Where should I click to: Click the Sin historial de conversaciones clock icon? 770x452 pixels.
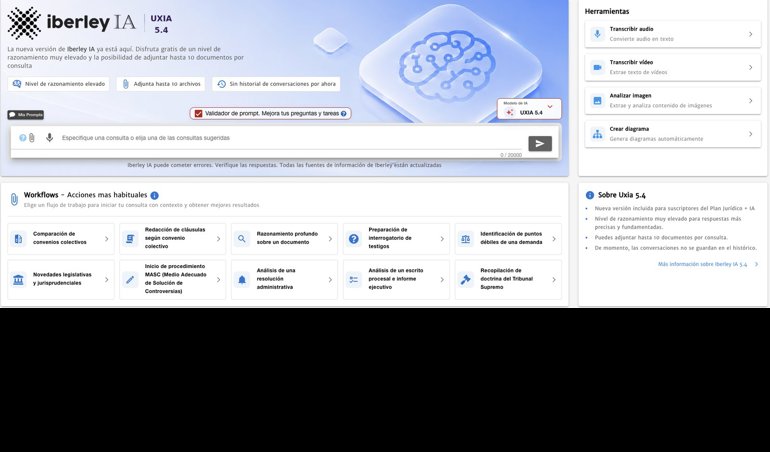point(221,84)
